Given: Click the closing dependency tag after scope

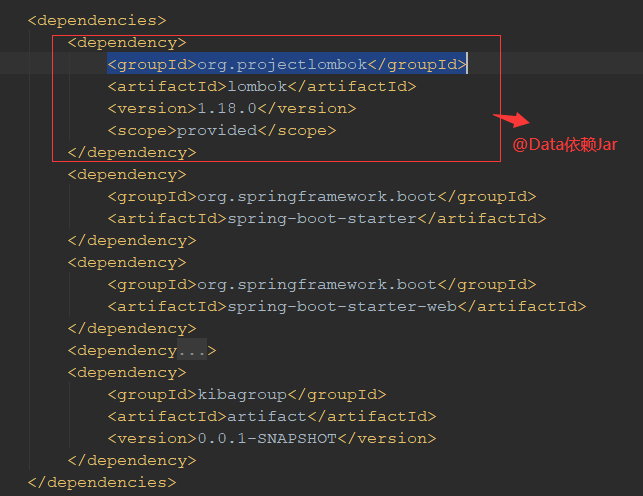Looking at the screenshot, I should click(x=132, y=152).
